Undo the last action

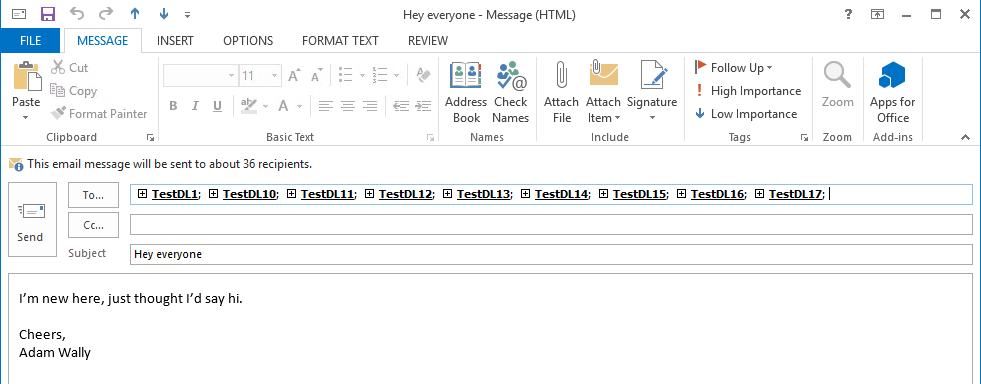(x=76, y=14)
